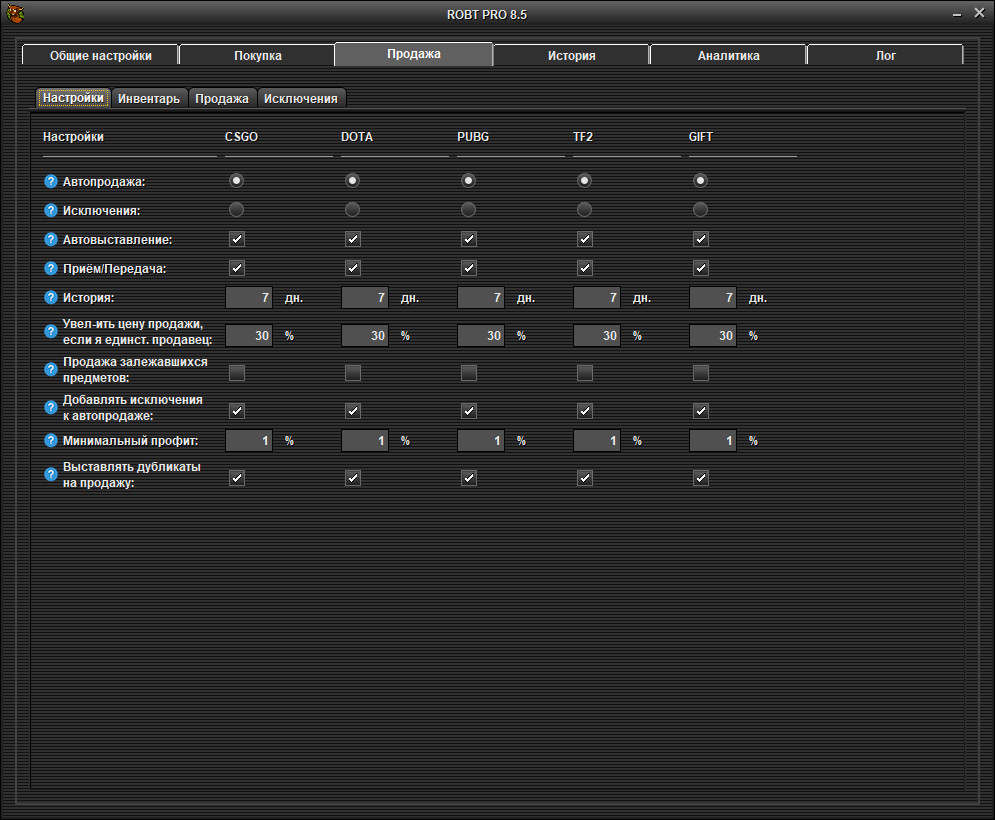Screen dimensions: 995x820
Task: Click the help icon next to История
Action: (x=51, y=298)
